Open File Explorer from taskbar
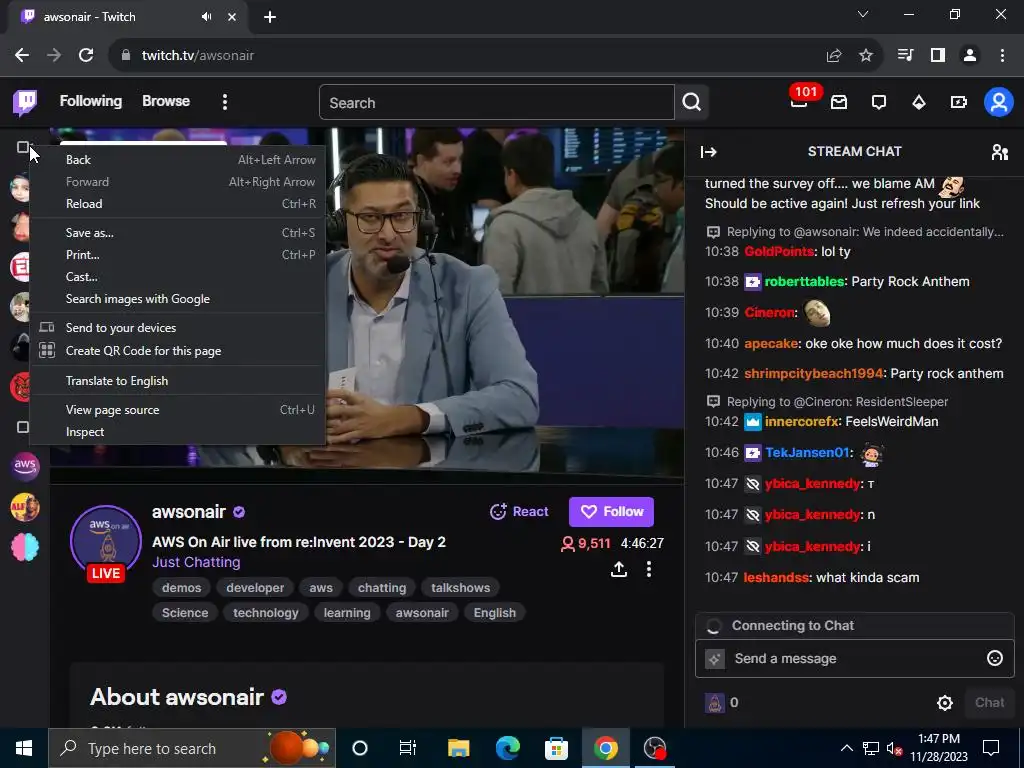The height and width of the screenshot is (768, 1024). 458,748
